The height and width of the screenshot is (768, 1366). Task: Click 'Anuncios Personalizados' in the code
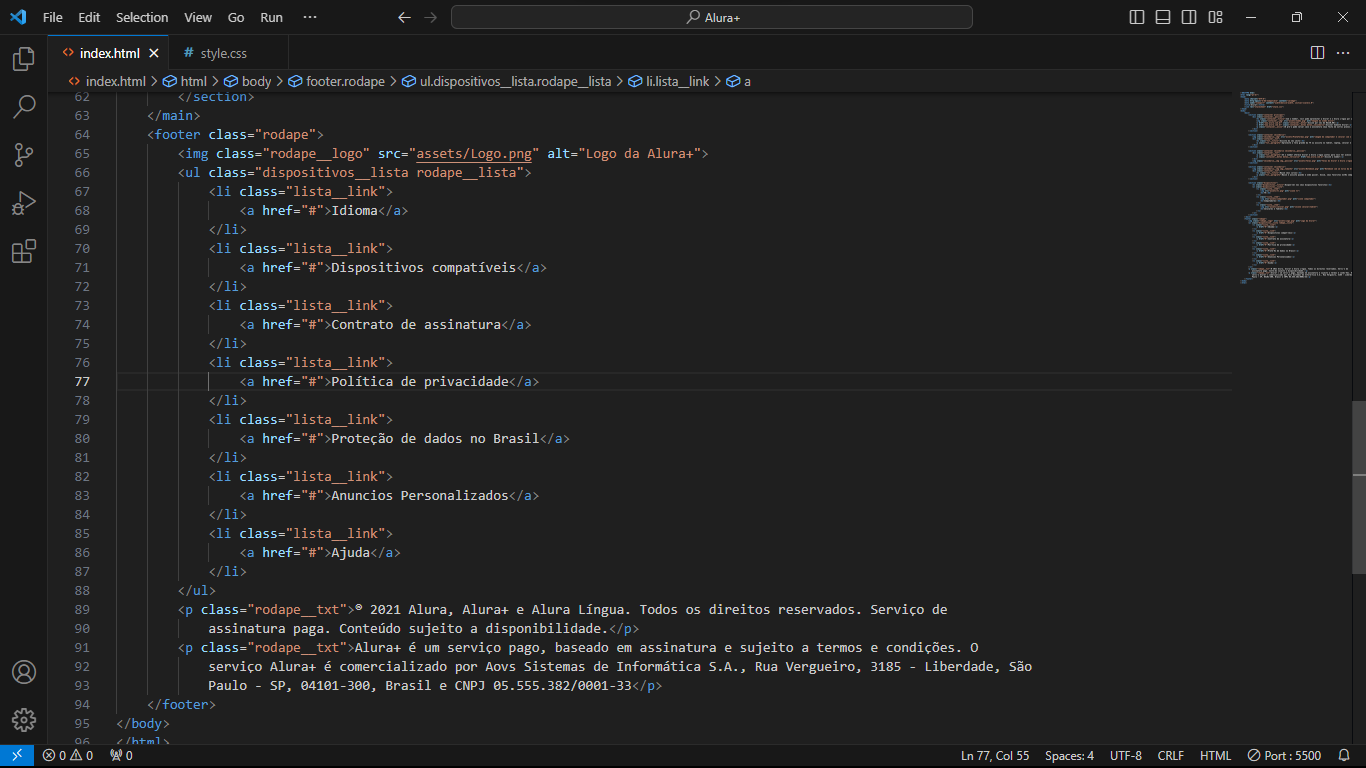(x=420, y=495)
